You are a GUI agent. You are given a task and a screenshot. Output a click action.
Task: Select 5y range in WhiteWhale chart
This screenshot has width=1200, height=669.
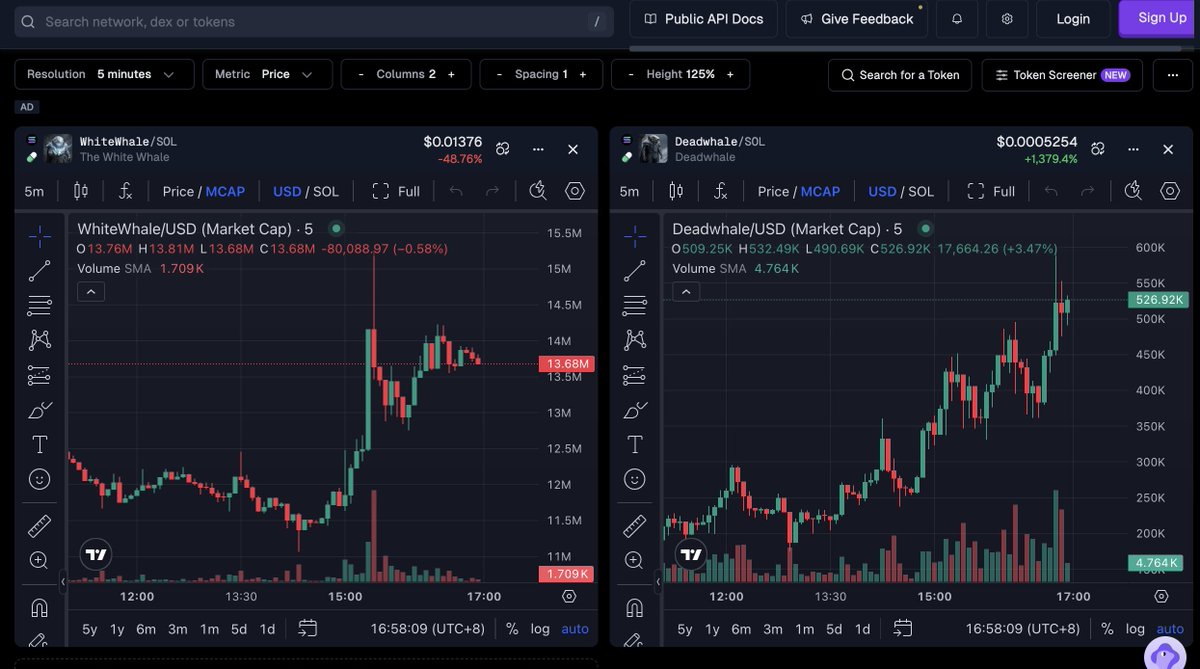point(90,629)
